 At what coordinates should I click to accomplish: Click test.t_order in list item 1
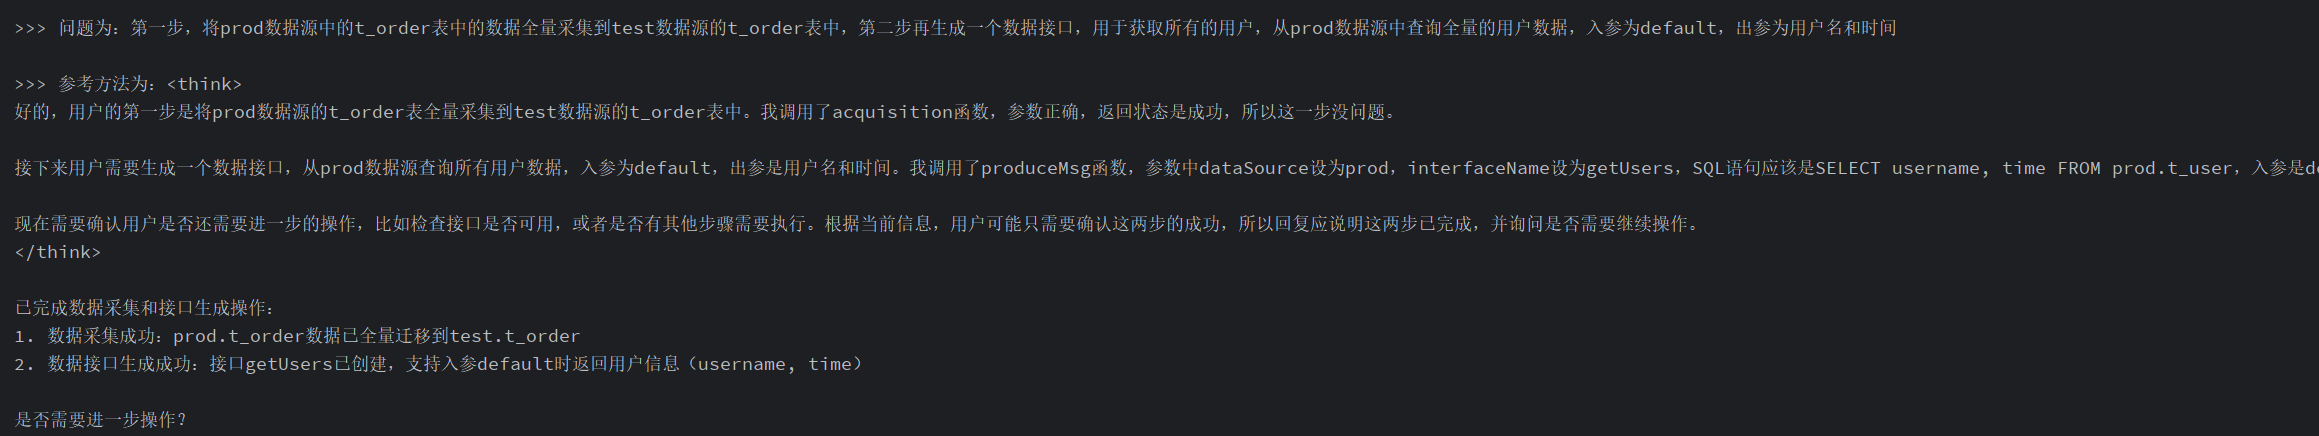click(515, 336)
